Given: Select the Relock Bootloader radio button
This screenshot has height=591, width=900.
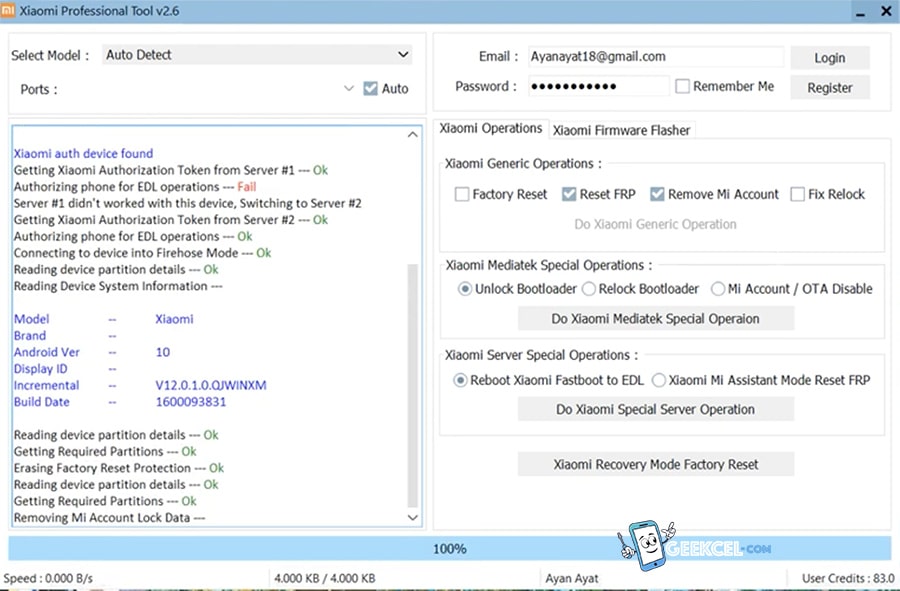Looking at the screenshot, I should tap(588, 289).
